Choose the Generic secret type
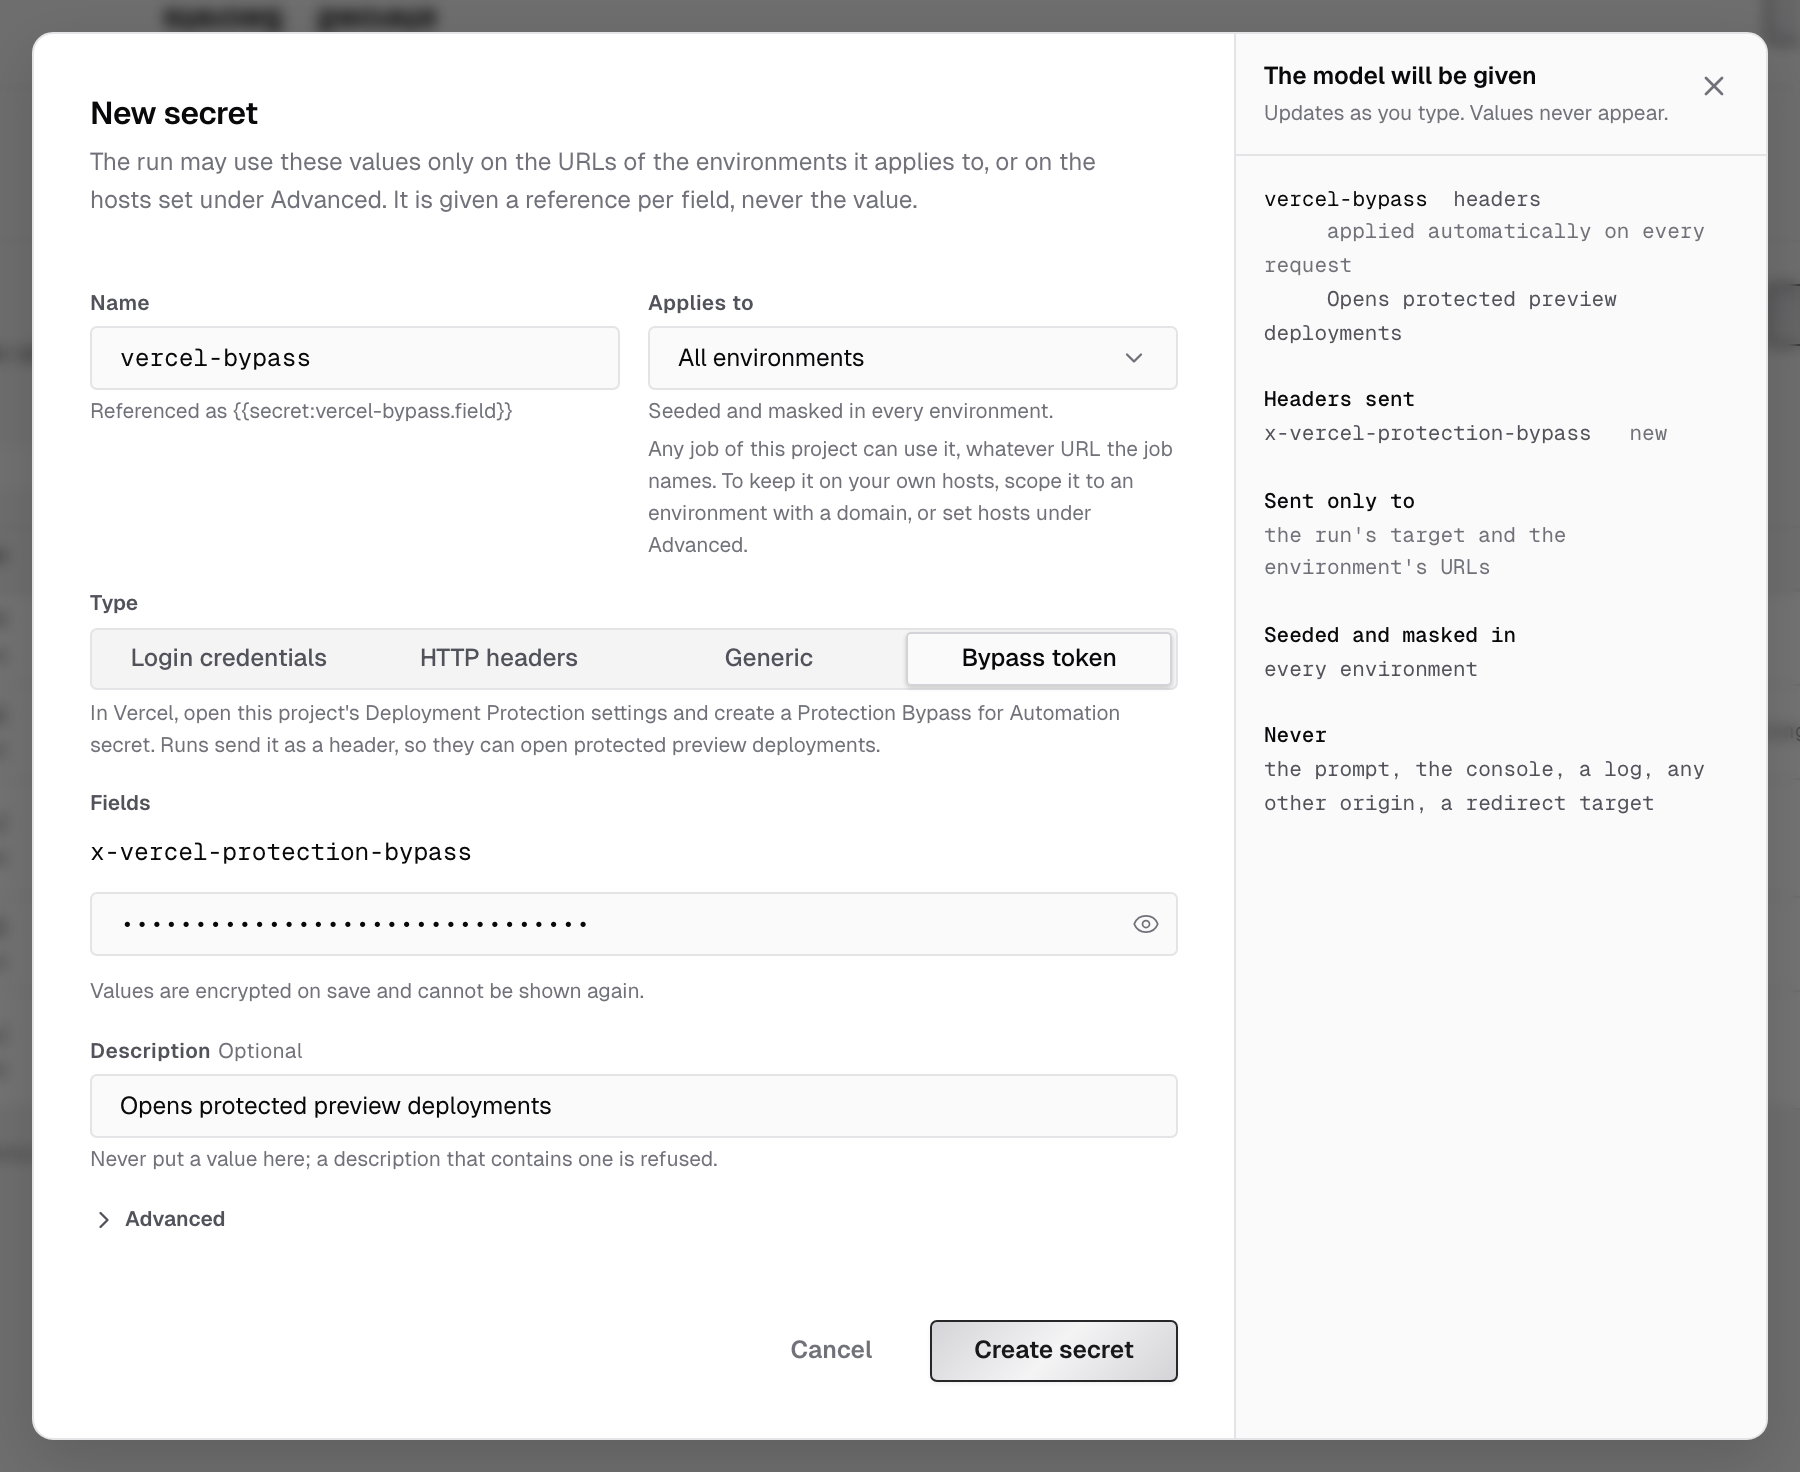Viewport: 1800px width, 1472px height. tap(769, 658)
